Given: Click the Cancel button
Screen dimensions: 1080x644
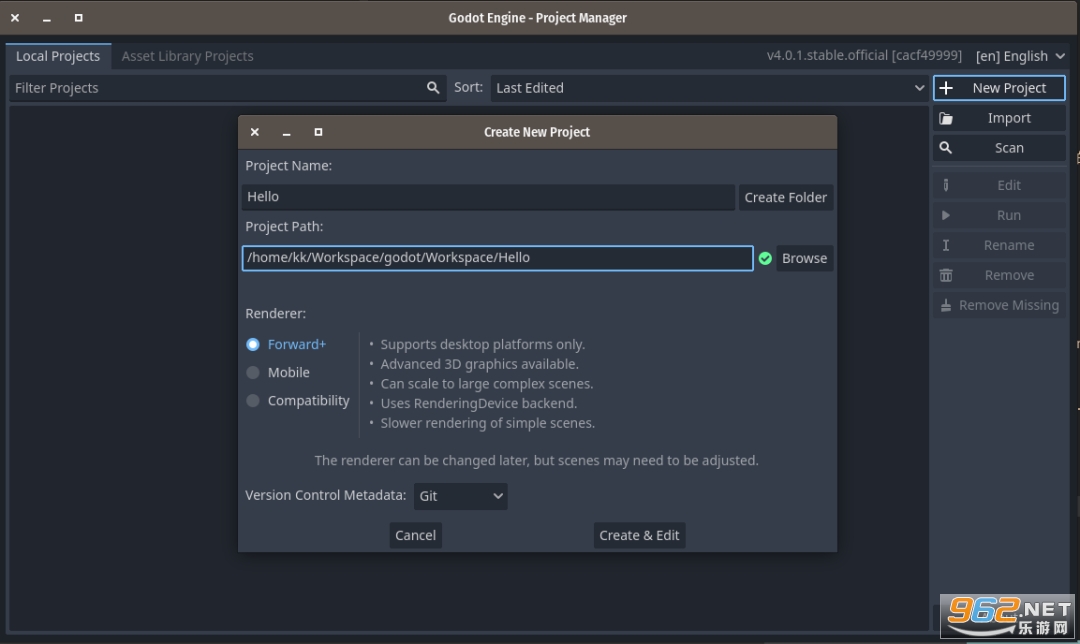Looking at the screenshot, I should click(415, 535).
